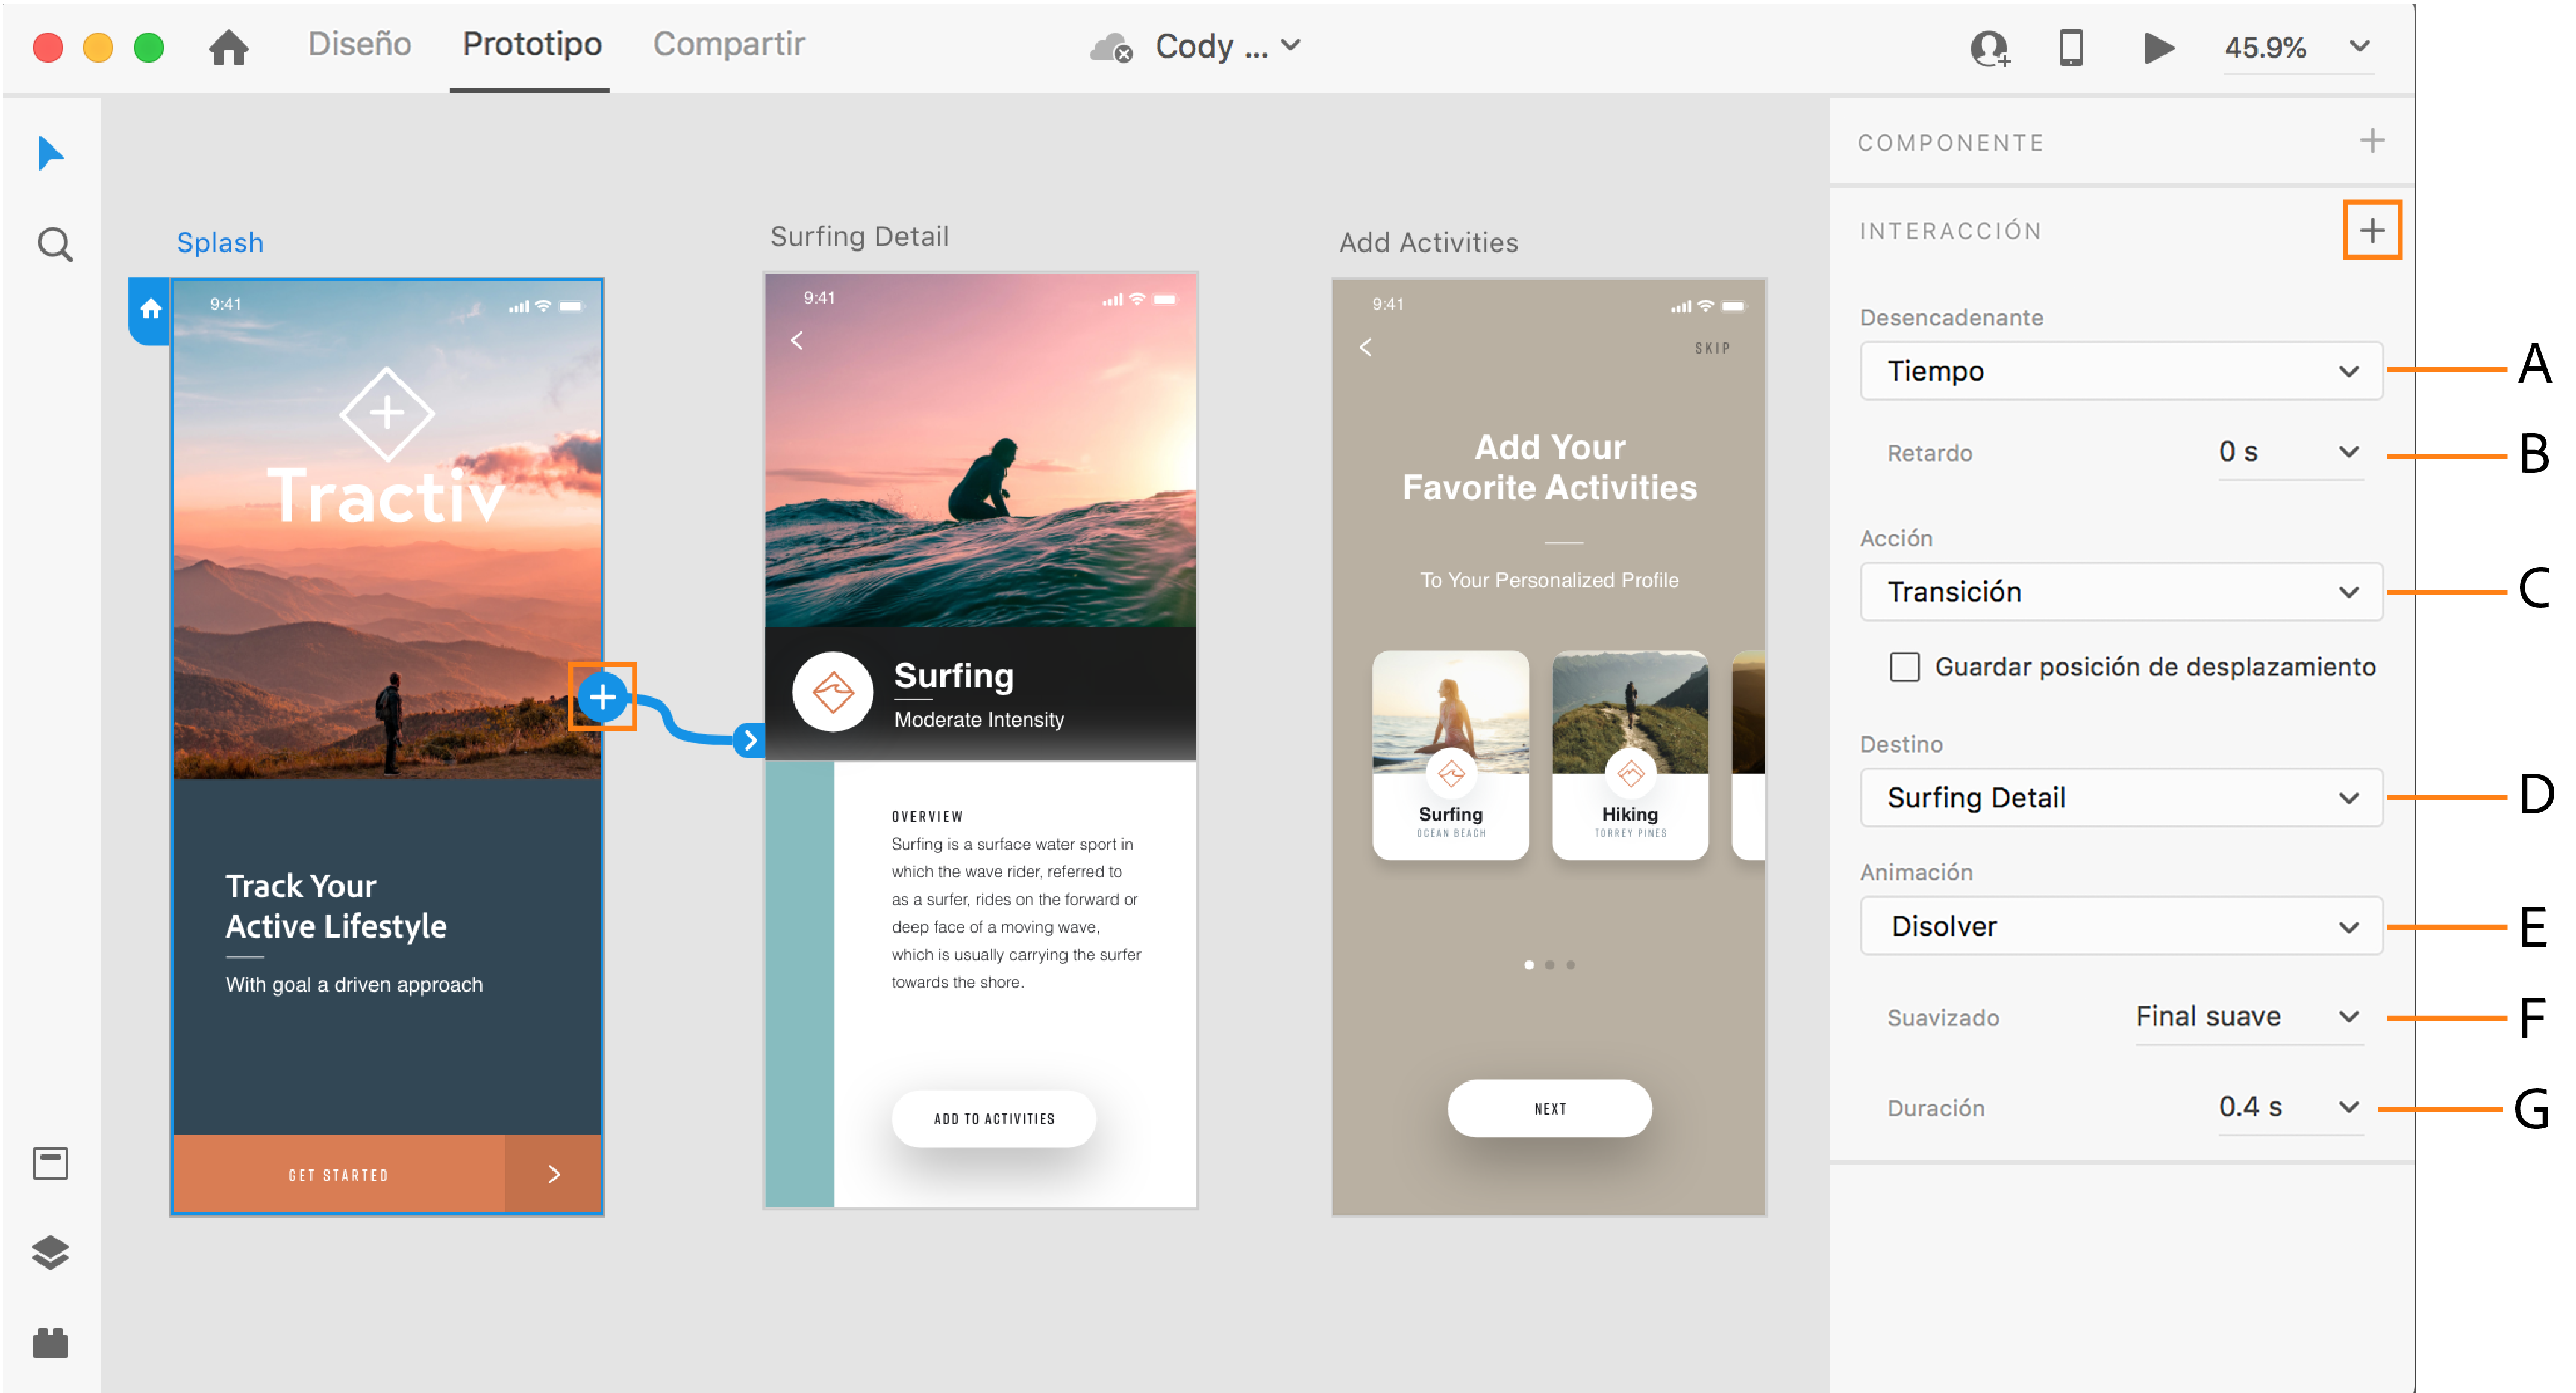Viewport: 2576px width, 1393px height.
Task: Click the home icon in the toolbar
Action: [229, 47]
